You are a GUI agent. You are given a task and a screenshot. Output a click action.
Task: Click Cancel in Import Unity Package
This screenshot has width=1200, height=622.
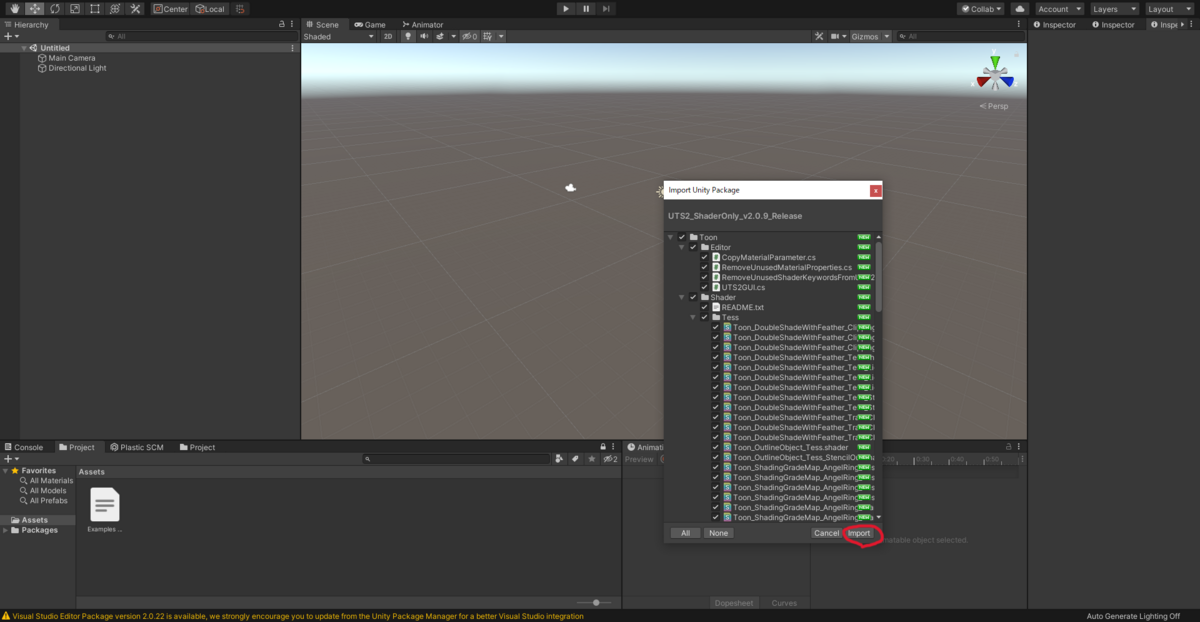point(826,533)
